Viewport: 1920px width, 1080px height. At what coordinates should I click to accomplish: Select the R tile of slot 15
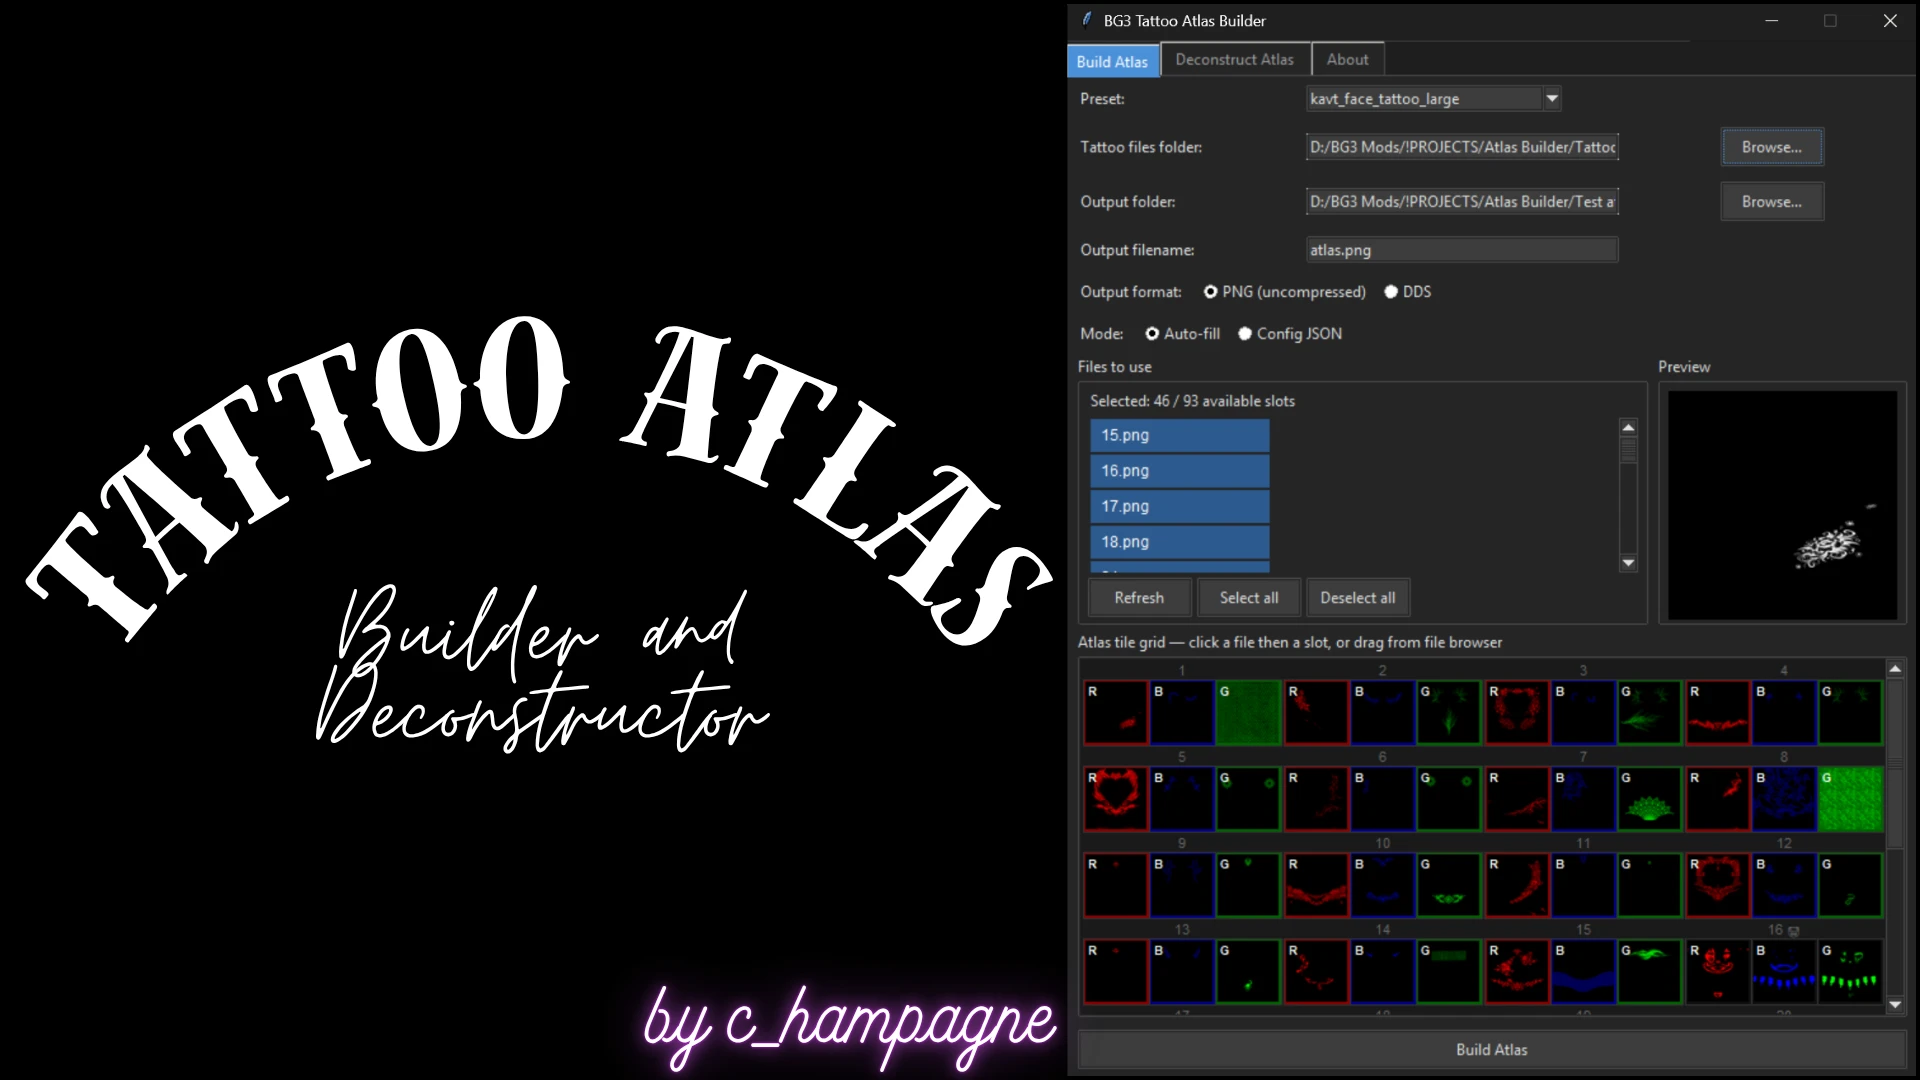coord(1517,971)
